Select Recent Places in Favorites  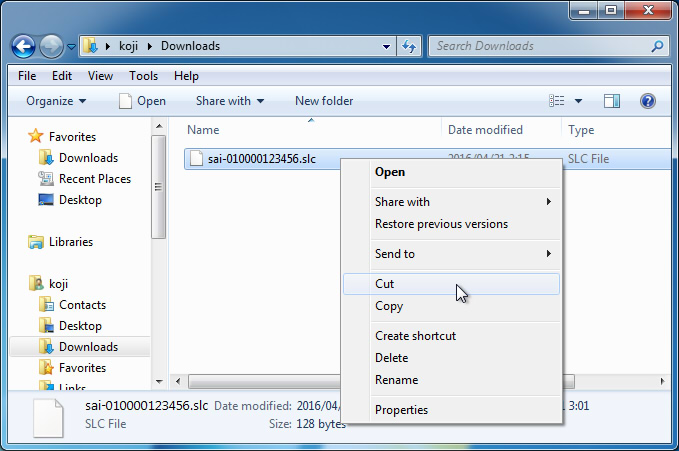tap(94, 179)
